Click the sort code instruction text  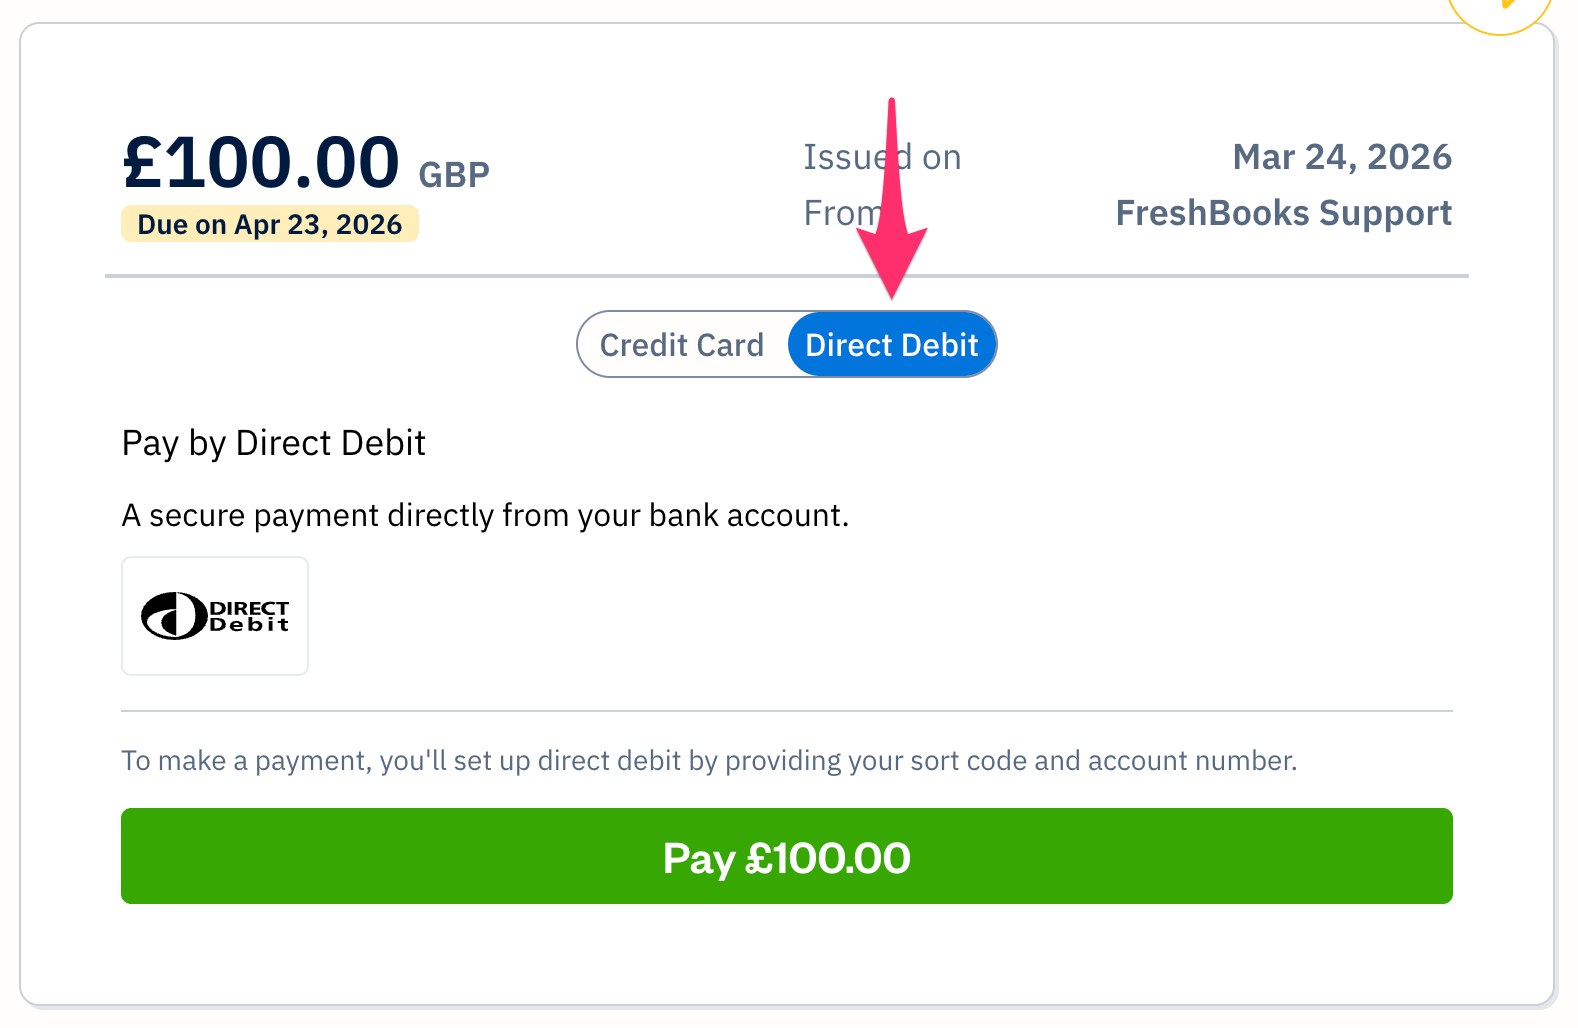click(708, 760)
